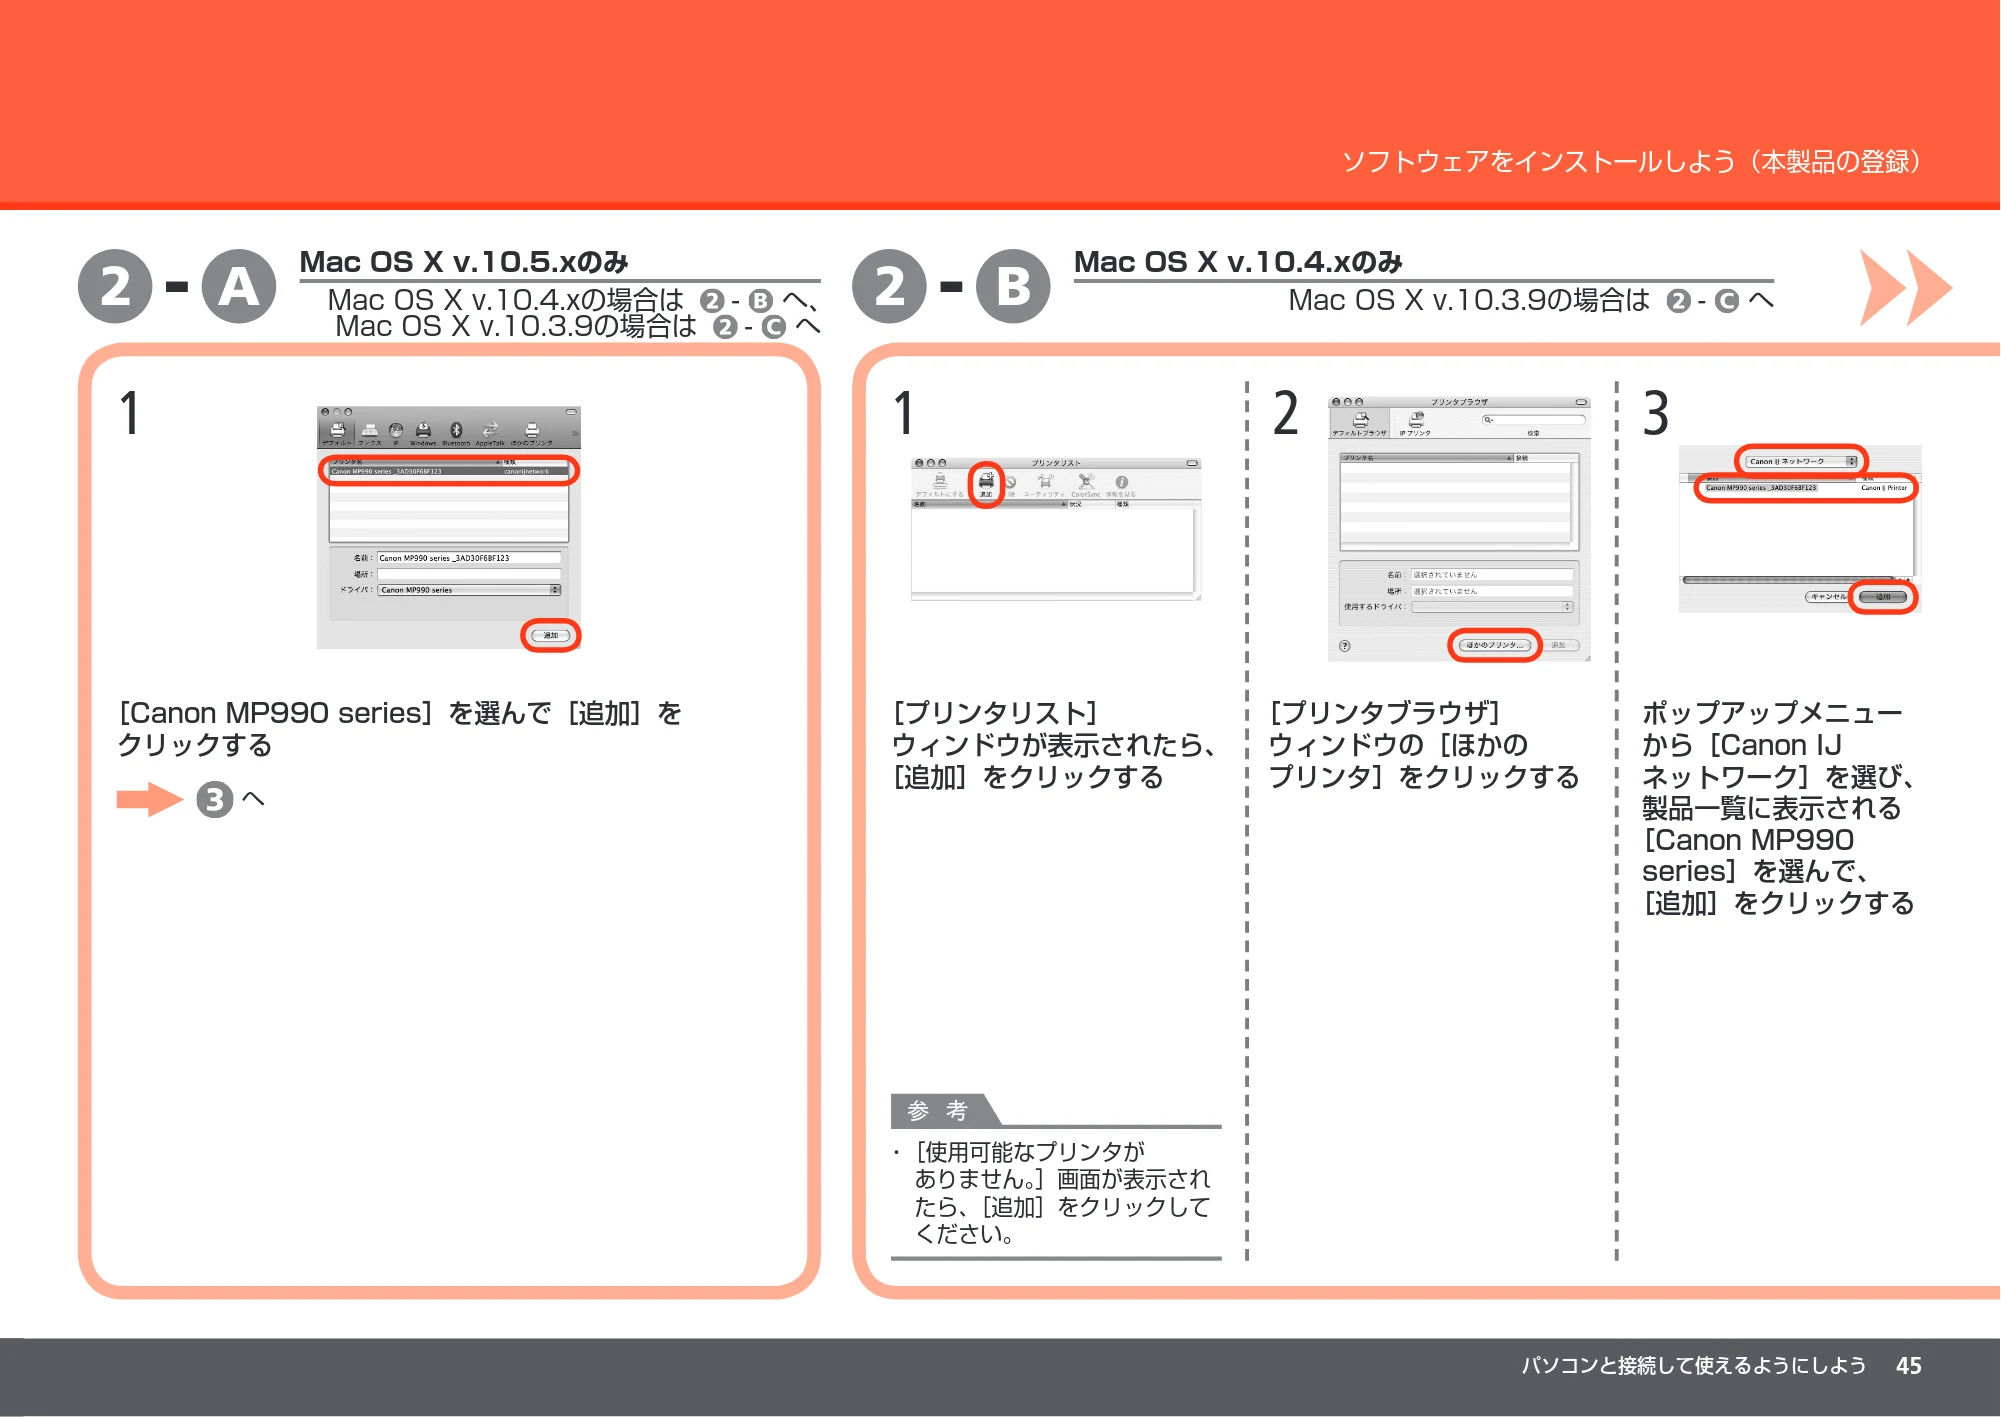Image resolution: width=2001 pixels, height=1417 pixels.
Task: Click the help question mark in プリンタブラウザ
Action: click(x=1345, y=646)
